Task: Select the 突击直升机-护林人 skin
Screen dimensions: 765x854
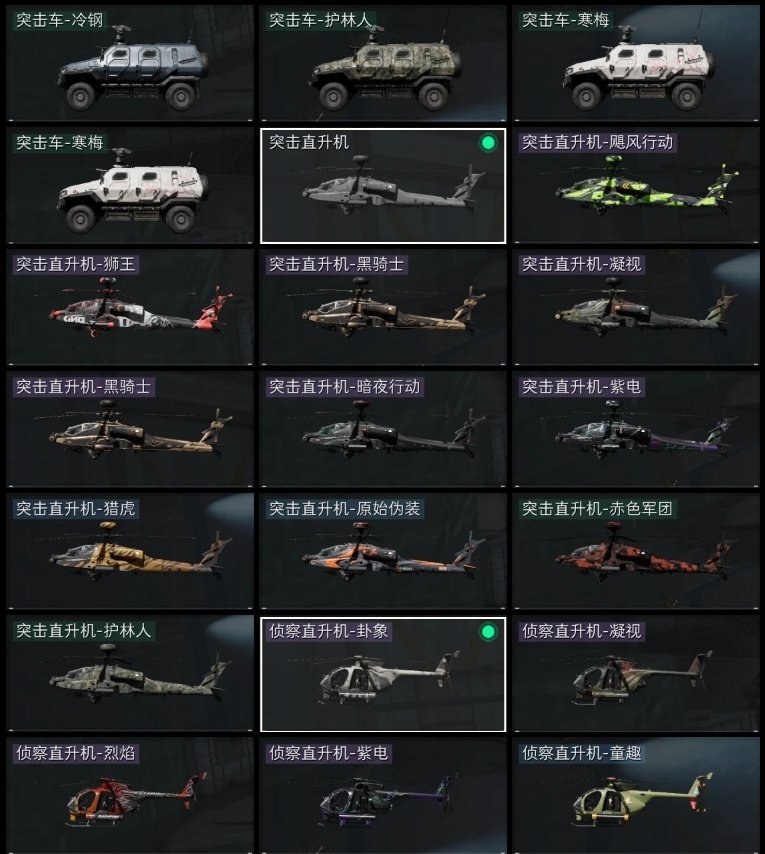Action: (130, 674)
